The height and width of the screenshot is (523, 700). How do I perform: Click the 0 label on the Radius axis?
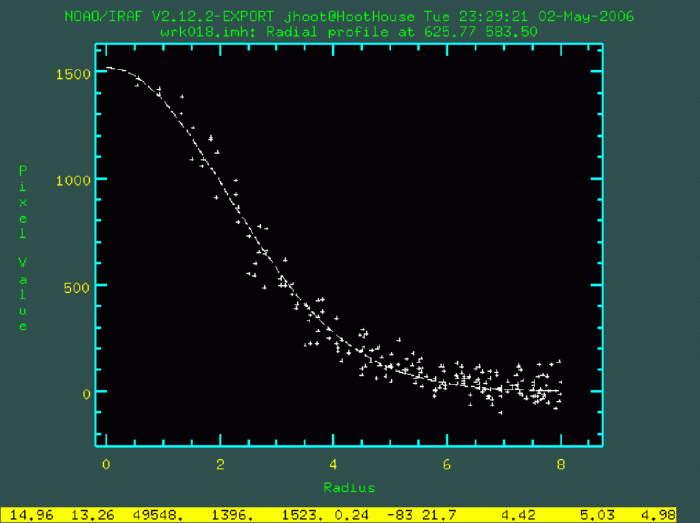[x=106, y=465]
